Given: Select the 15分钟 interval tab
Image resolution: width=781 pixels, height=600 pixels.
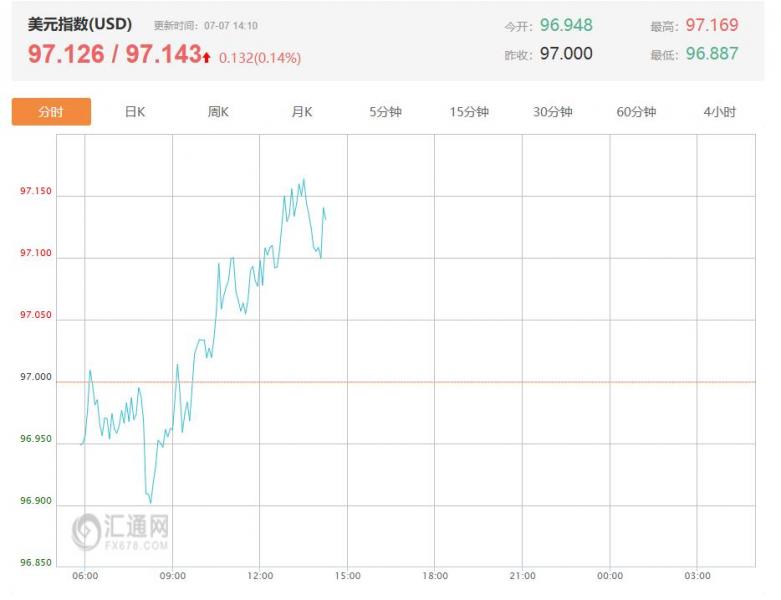Looking at the screenshot, I should 469,112.
